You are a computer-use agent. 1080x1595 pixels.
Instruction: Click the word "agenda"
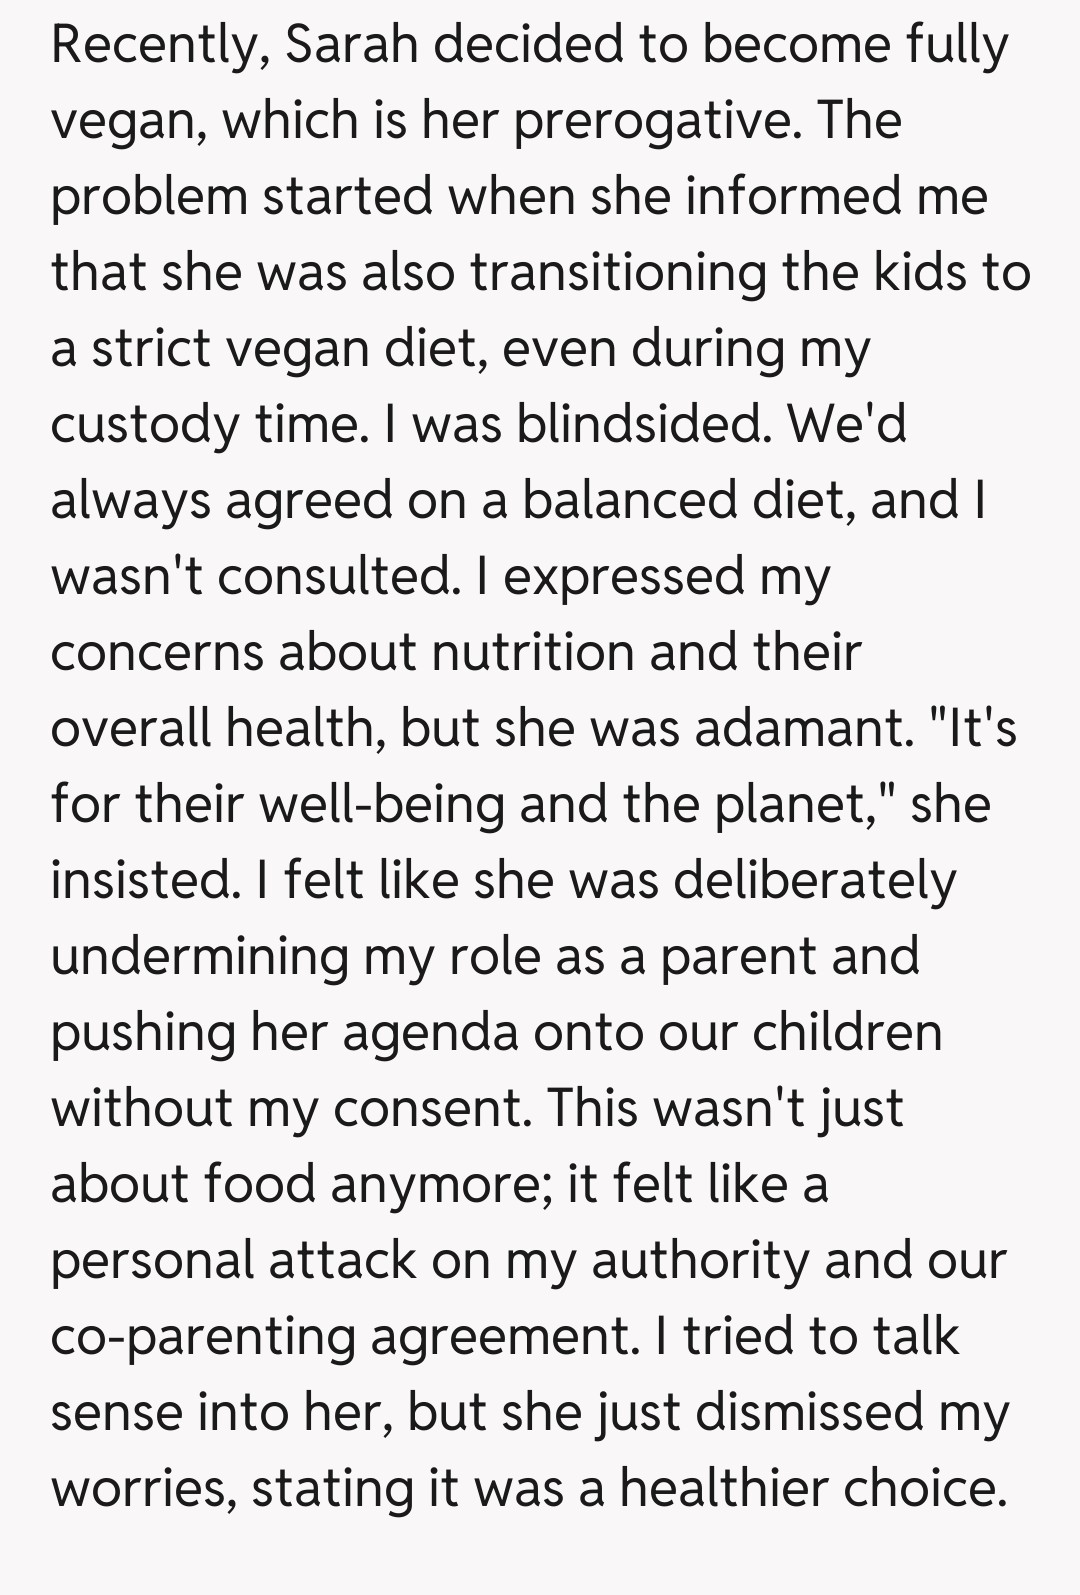(430, 1032)
